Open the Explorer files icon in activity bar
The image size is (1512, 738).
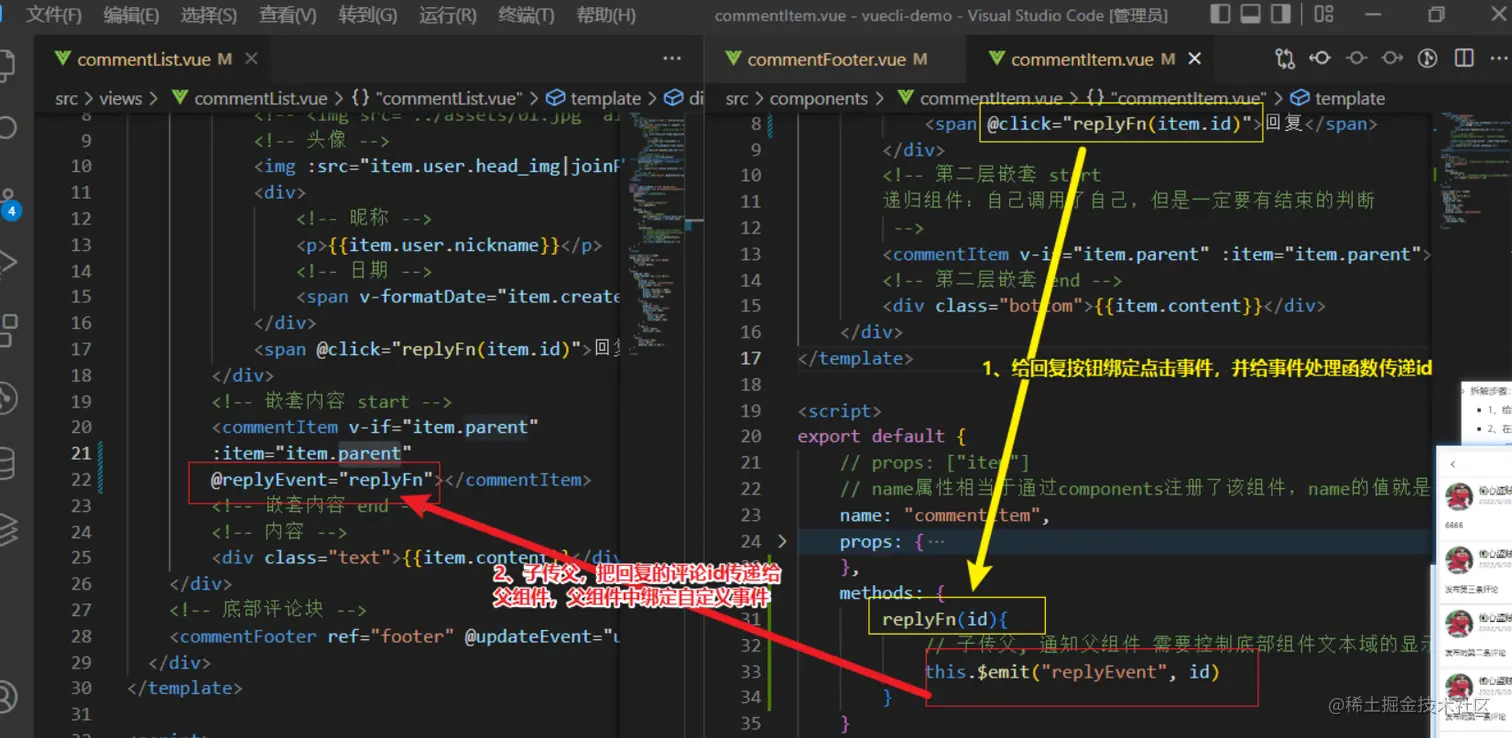8,66
